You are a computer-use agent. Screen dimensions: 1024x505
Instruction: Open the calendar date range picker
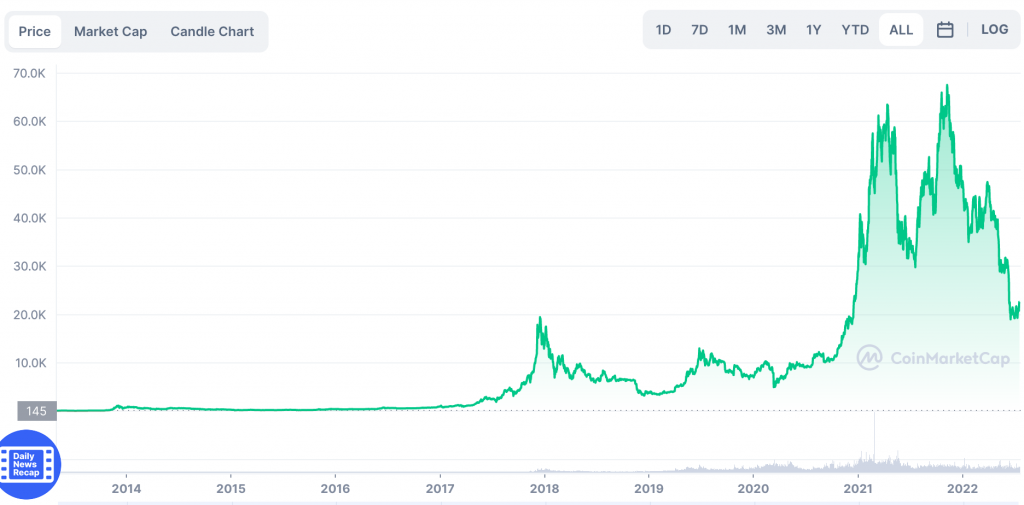click(x=945, y=30)
